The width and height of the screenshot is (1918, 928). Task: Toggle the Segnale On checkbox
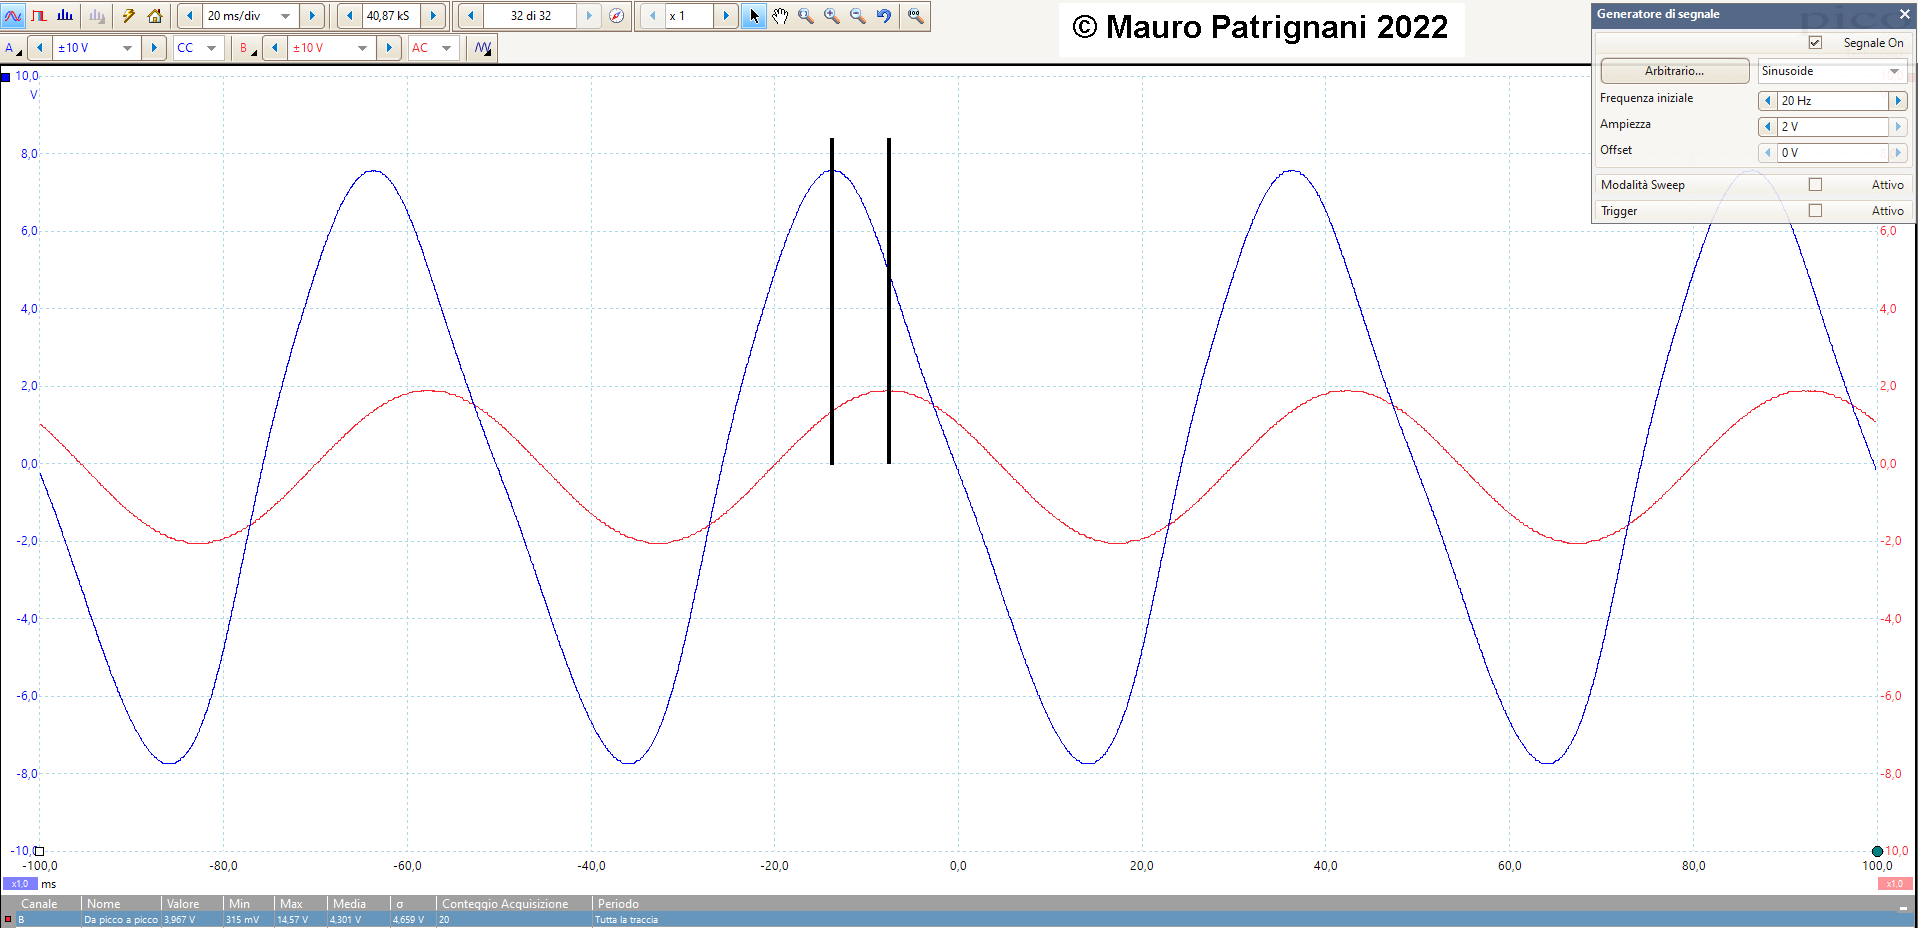coord(1815,43)
